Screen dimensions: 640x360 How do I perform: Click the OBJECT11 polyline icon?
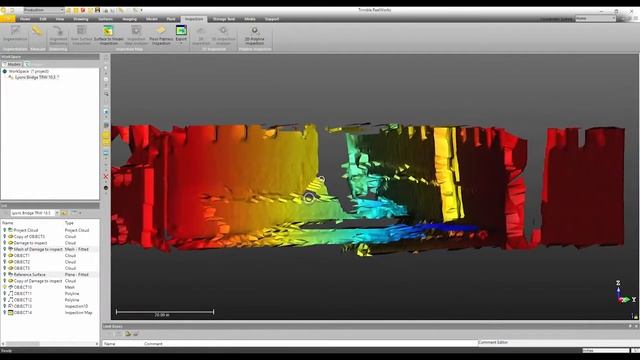coord(11,293)
